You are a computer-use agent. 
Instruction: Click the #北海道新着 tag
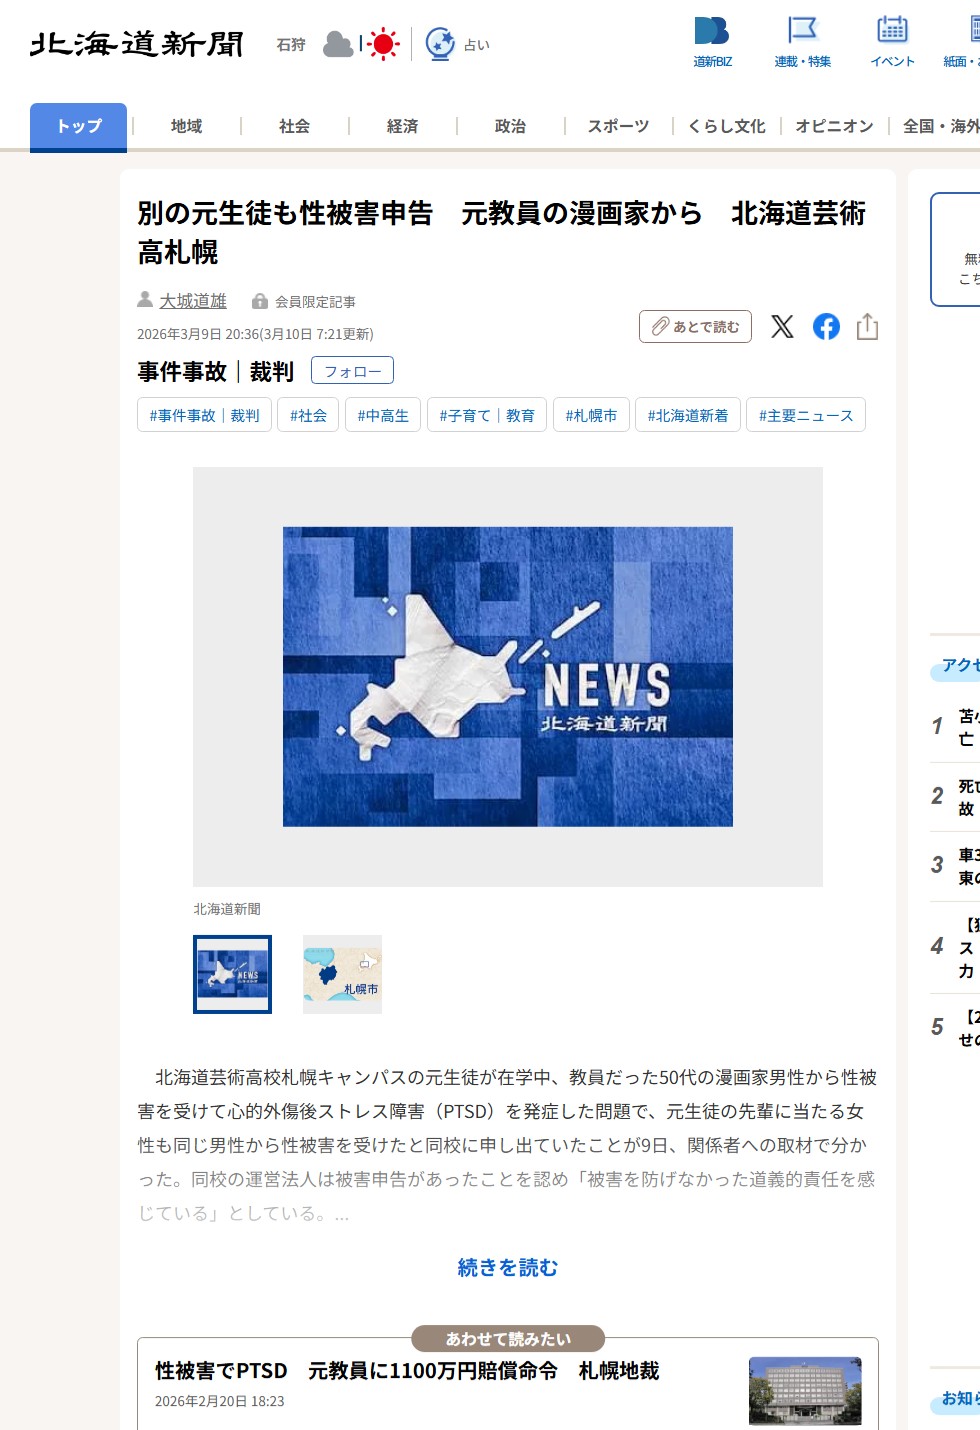click(688, 415)
